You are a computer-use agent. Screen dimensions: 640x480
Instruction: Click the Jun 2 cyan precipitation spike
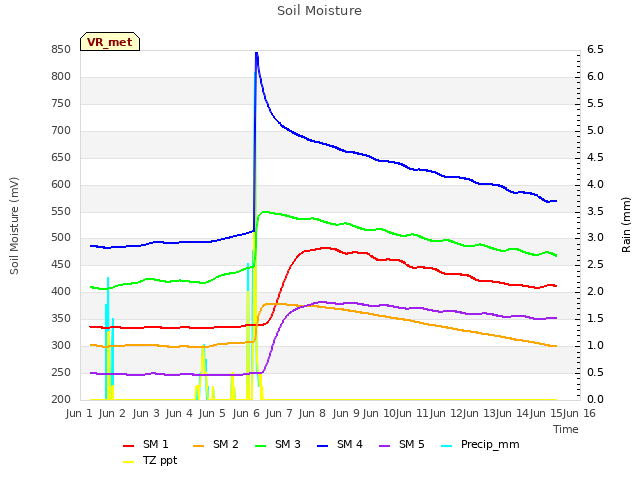point(108,278)
